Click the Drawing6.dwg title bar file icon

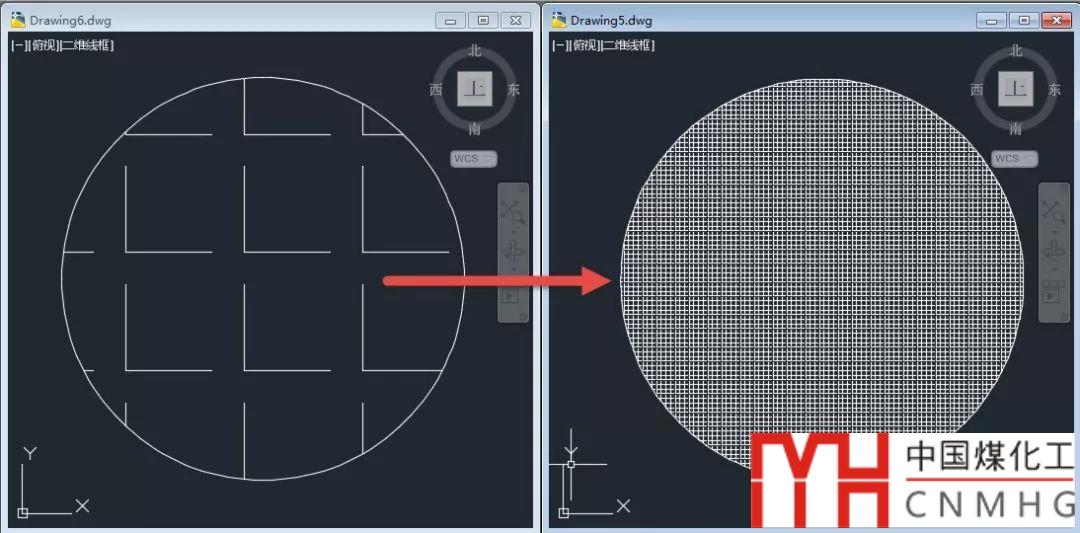pos(19,20)
